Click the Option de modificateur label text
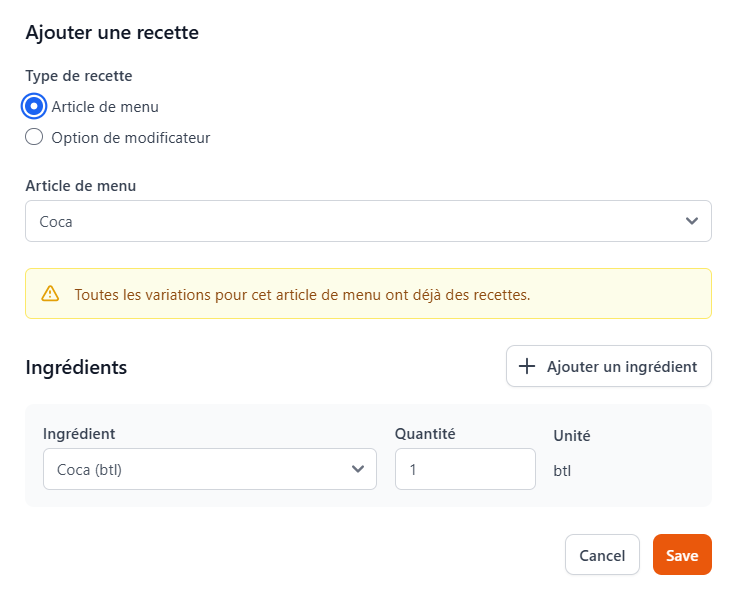This screenshot has height=601, width=732. coord(131,138)
